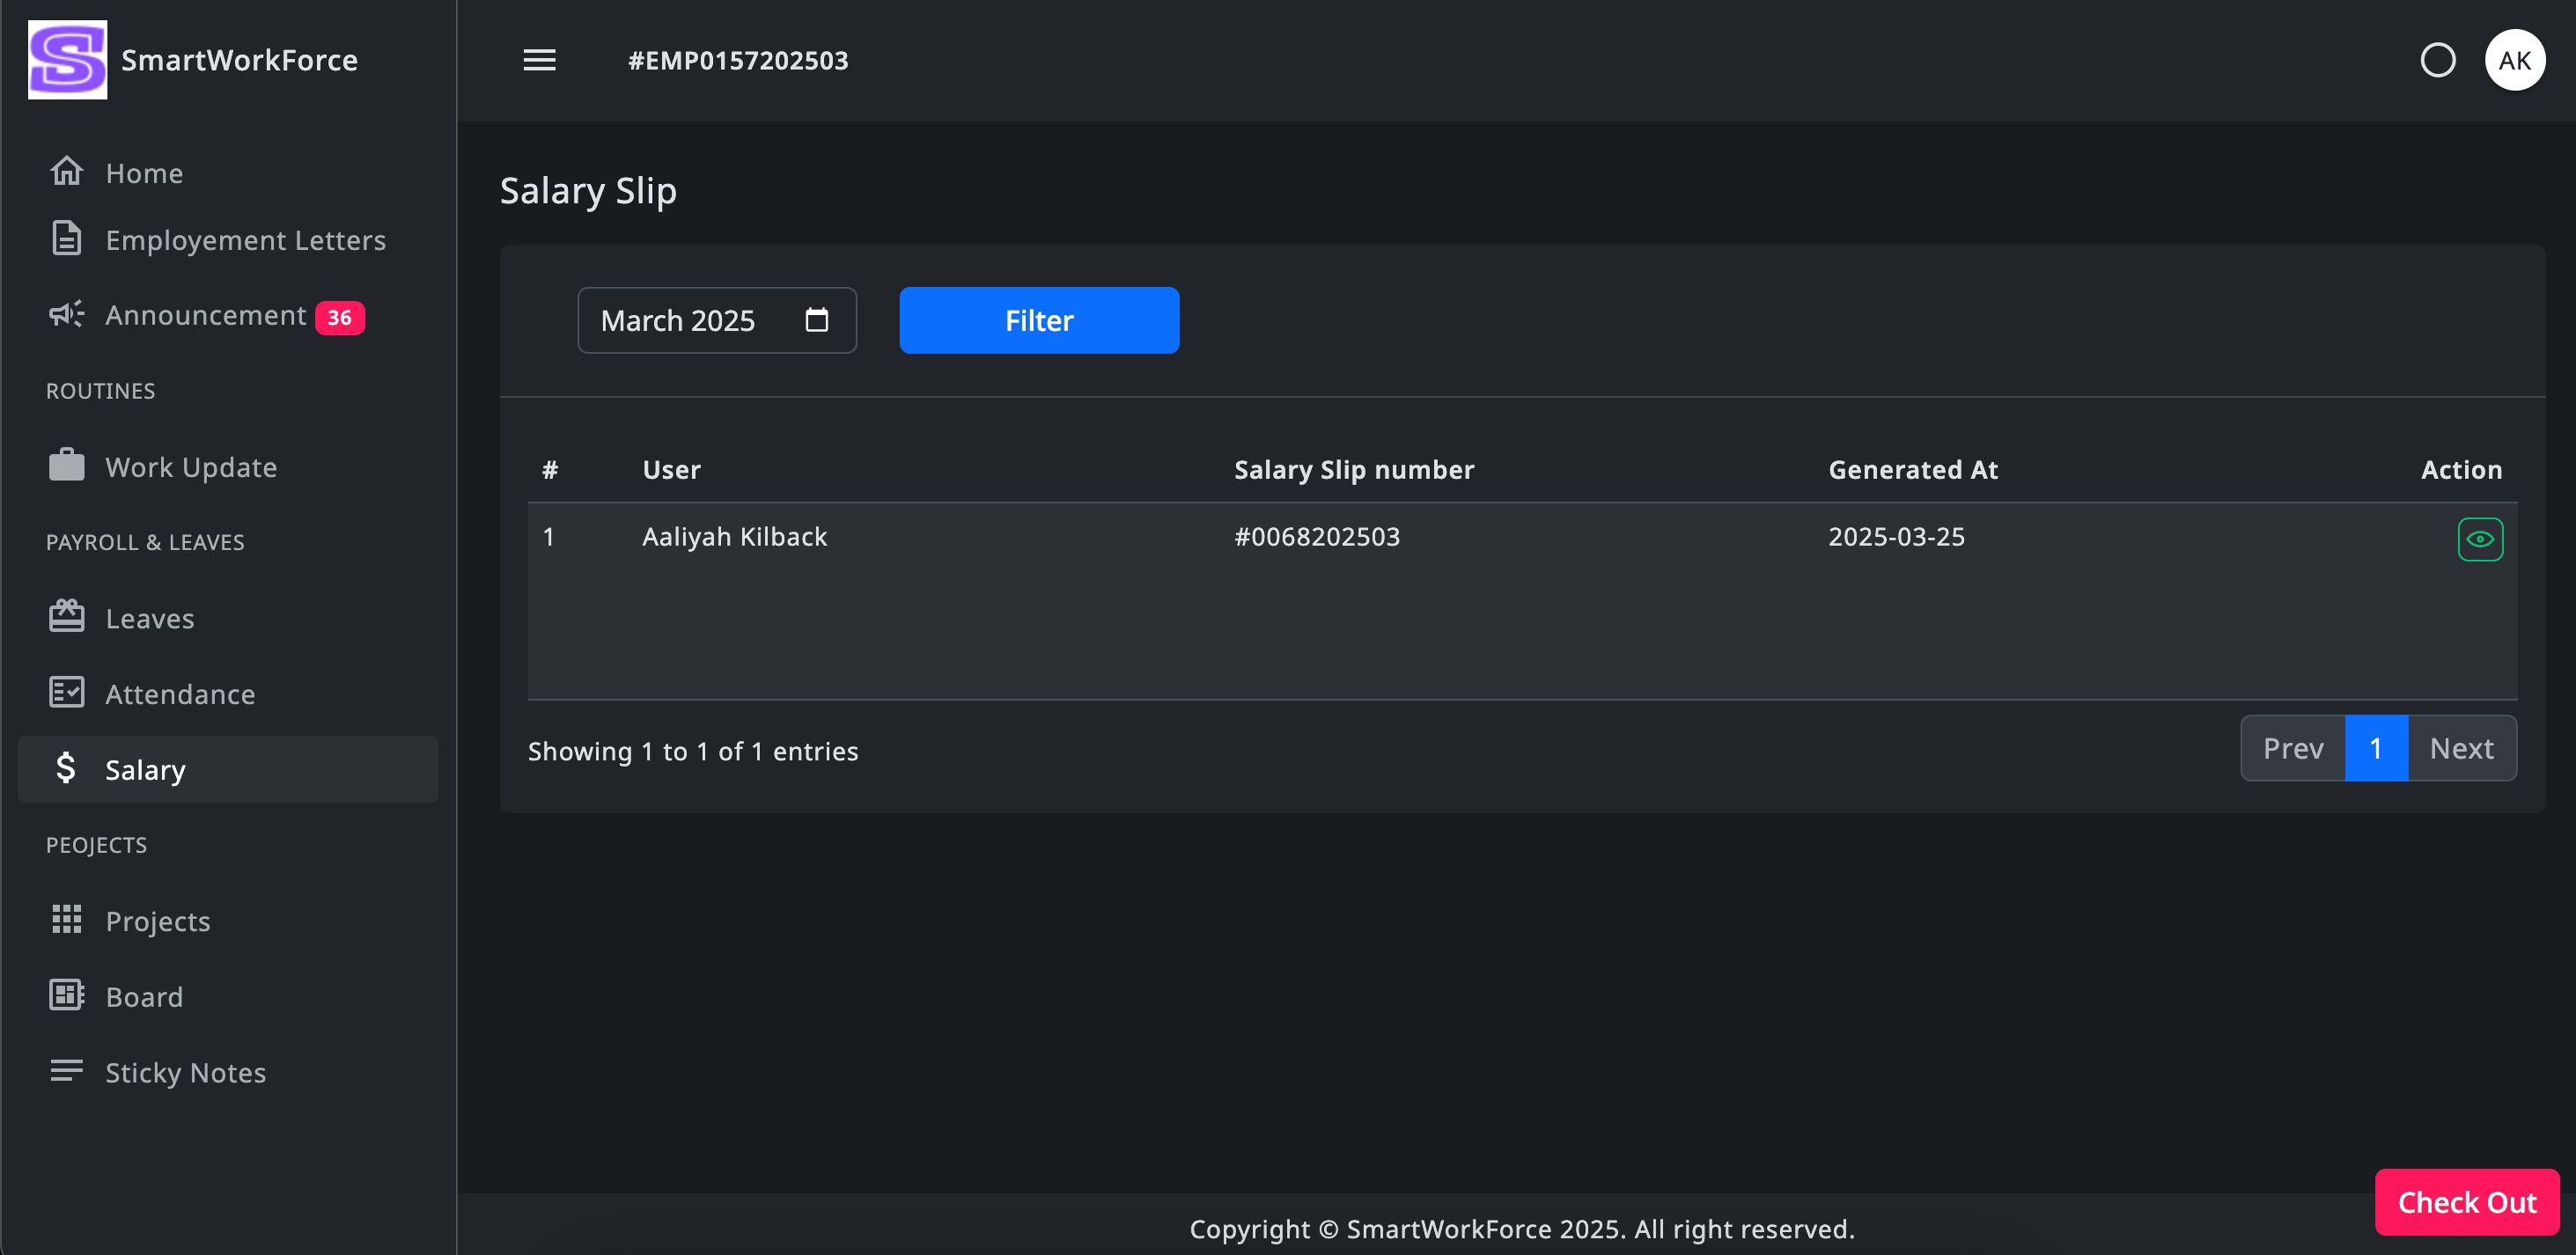Open Sticky Notes from the sidebar
This screenshot has height=1255, width=2576.
(x=185, y=1072)
